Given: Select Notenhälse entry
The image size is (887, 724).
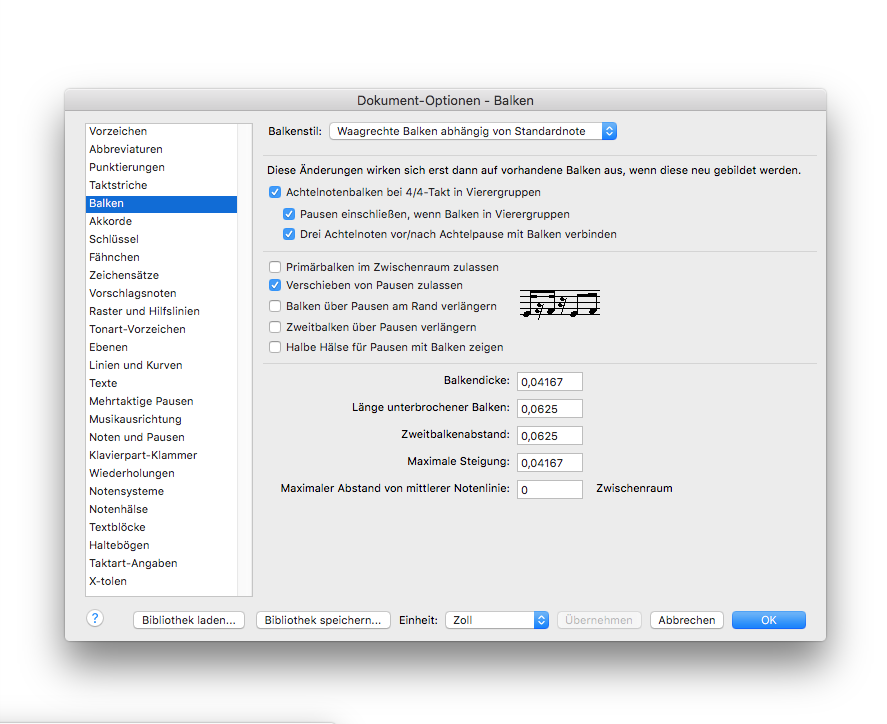Looking at the screenshot, I should click(x=161, y=510).
